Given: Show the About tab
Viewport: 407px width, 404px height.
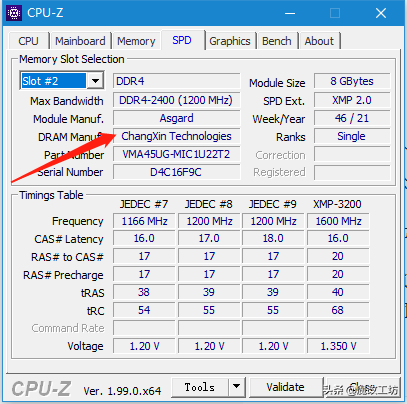Looking at the screenshot, I should [319, 41].
